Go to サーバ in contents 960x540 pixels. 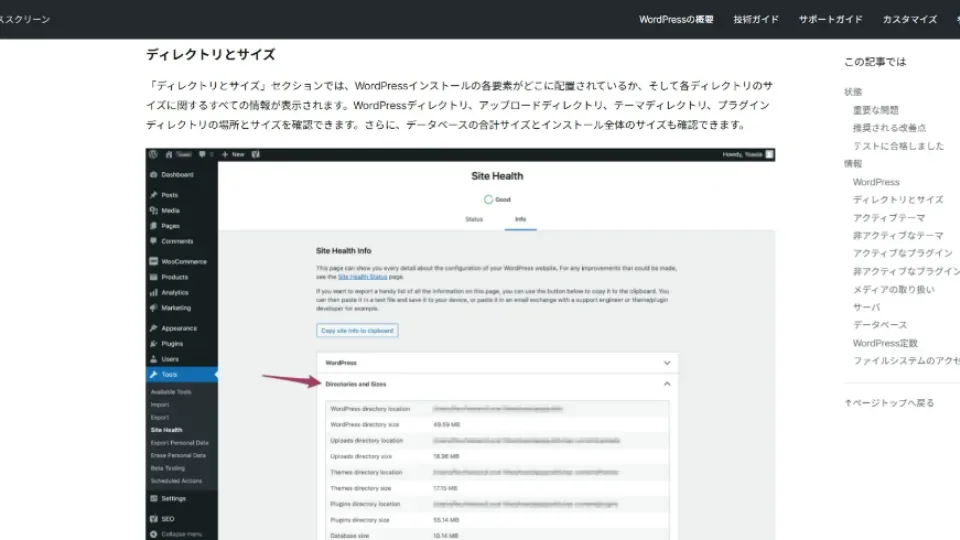866,307
